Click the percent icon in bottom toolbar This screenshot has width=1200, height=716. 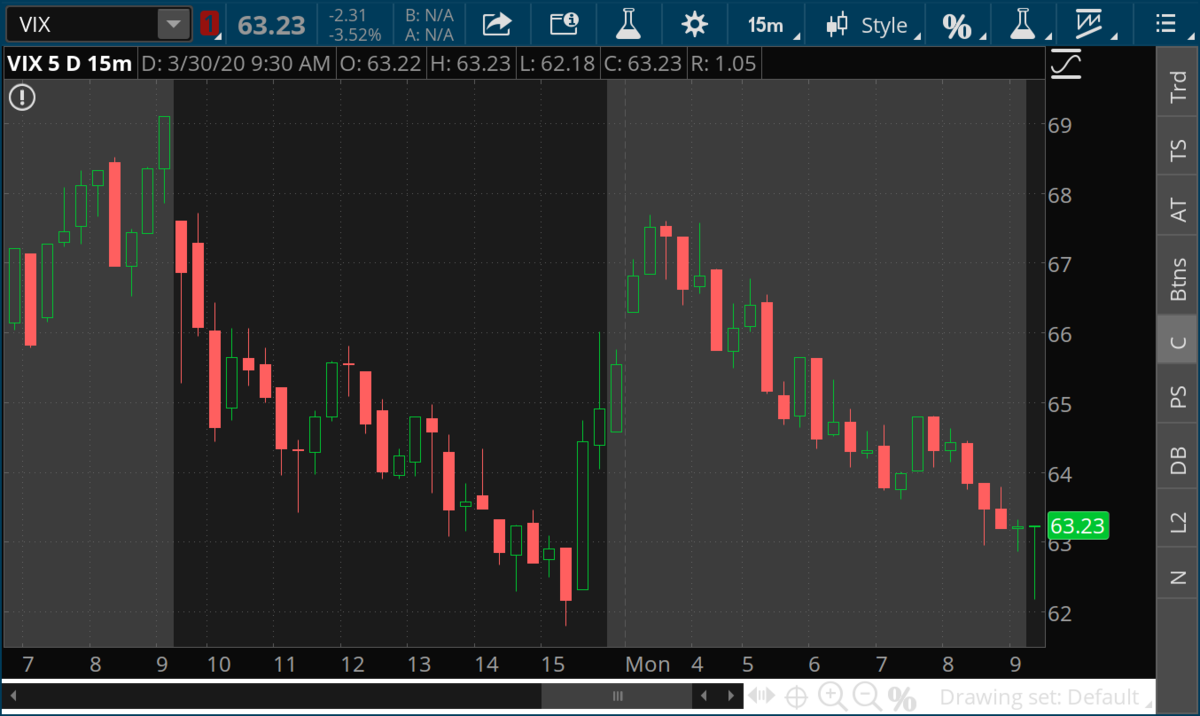902,697
